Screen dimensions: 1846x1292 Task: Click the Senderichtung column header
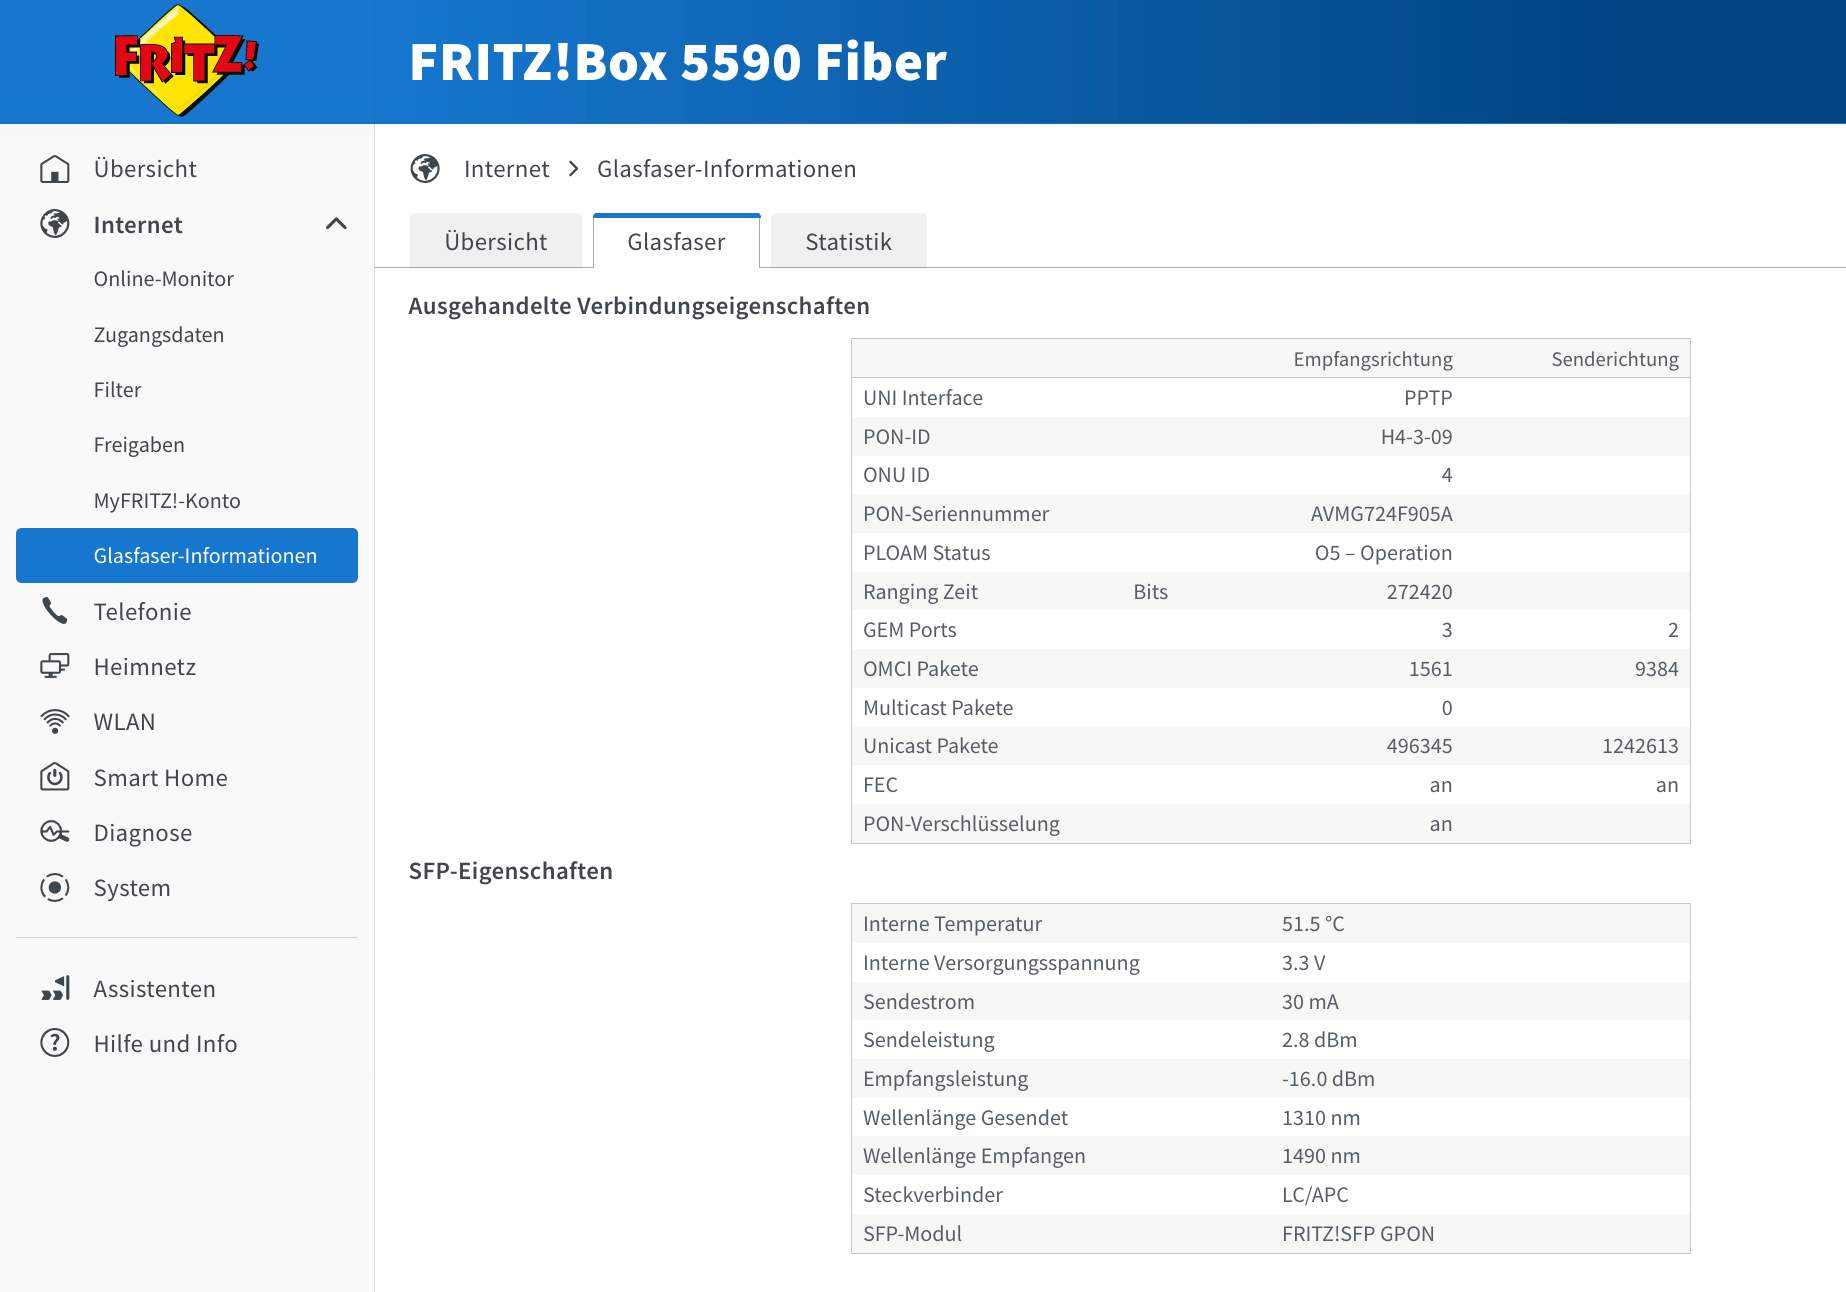point(1615,359)
